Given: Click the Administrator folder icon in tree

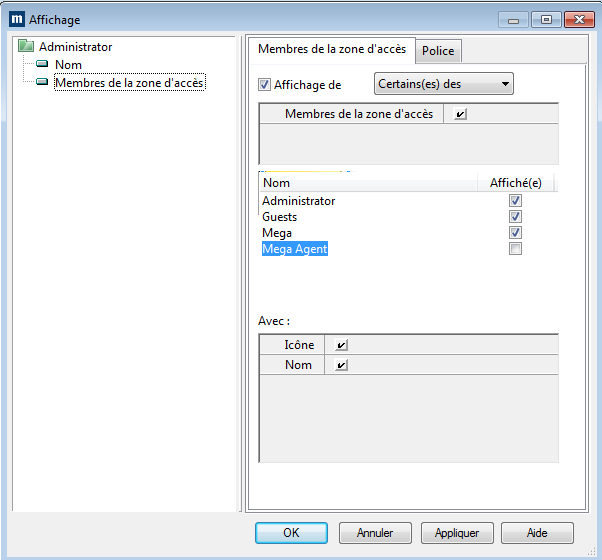Looking at the screenshot, I should click(x=27, y=47).
